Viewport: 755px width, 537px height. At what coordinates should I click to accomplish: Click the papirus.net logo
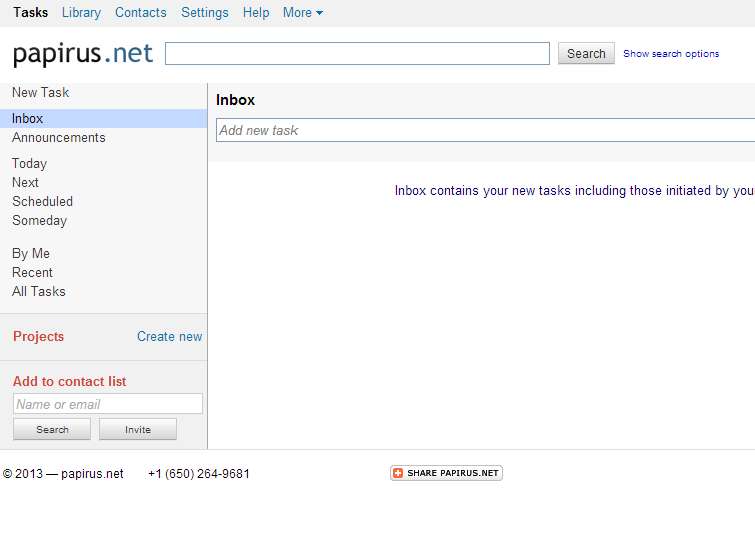click(83, 53)
